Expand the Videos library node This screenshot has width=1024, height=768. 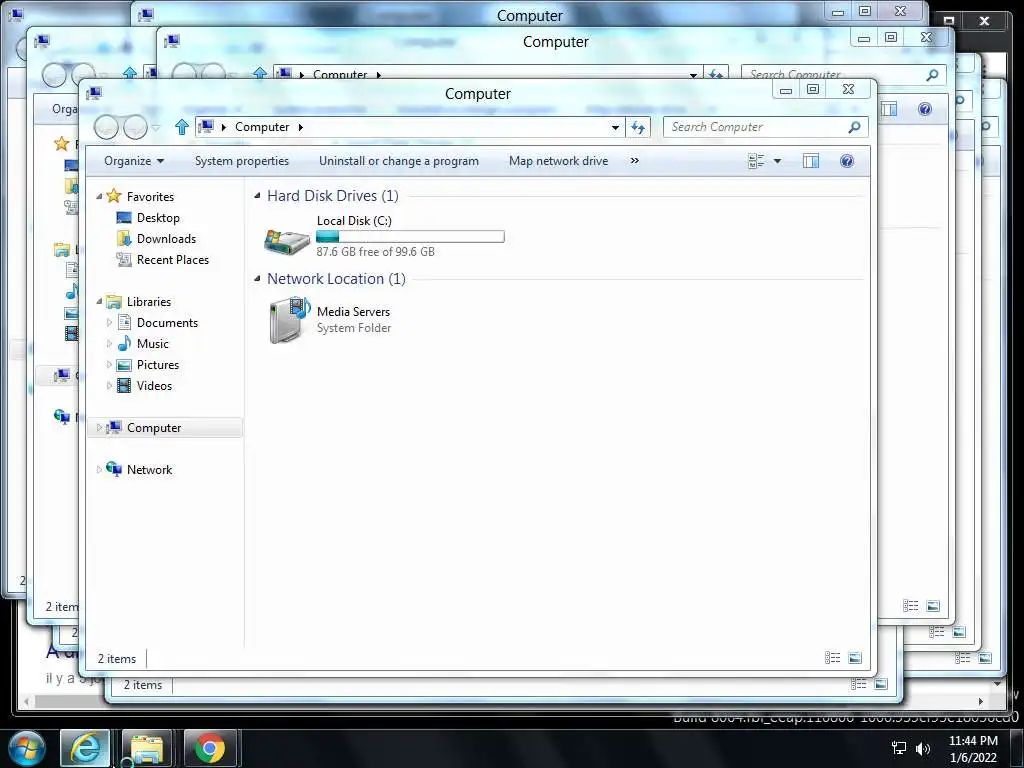109,386
